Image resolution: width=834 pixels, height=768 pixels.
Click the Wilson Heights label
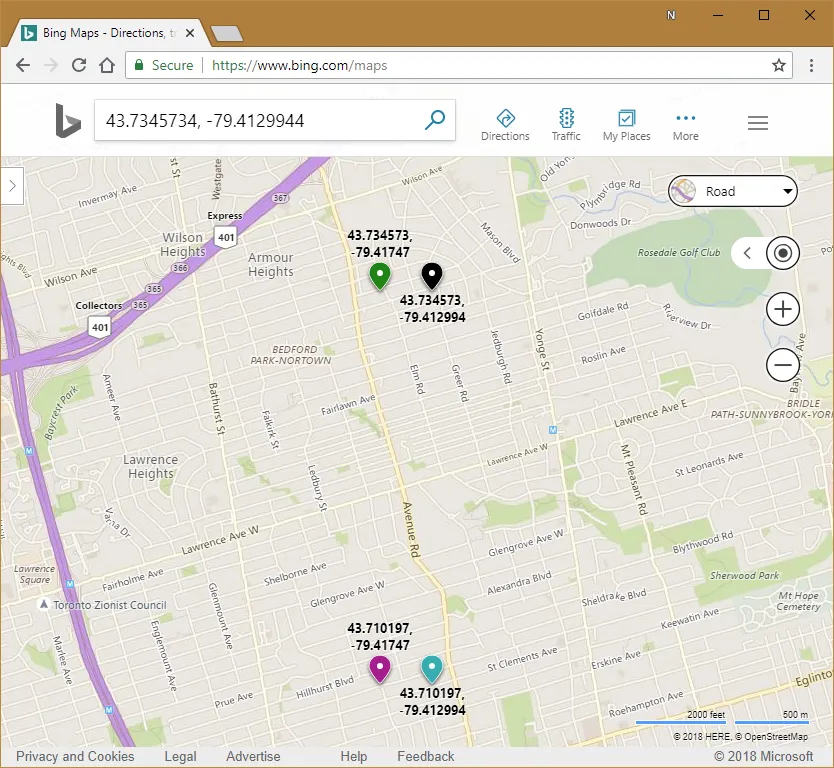(x=183, y=244)
